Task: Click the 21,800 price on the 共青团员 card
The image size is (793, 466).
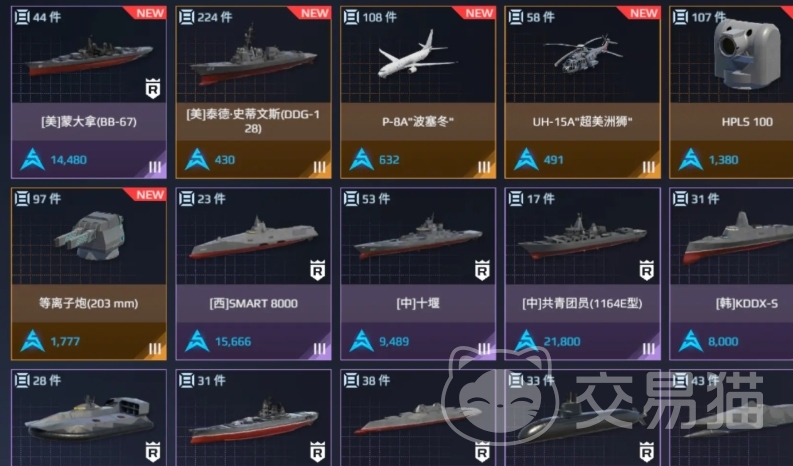Action: (562, 342)
